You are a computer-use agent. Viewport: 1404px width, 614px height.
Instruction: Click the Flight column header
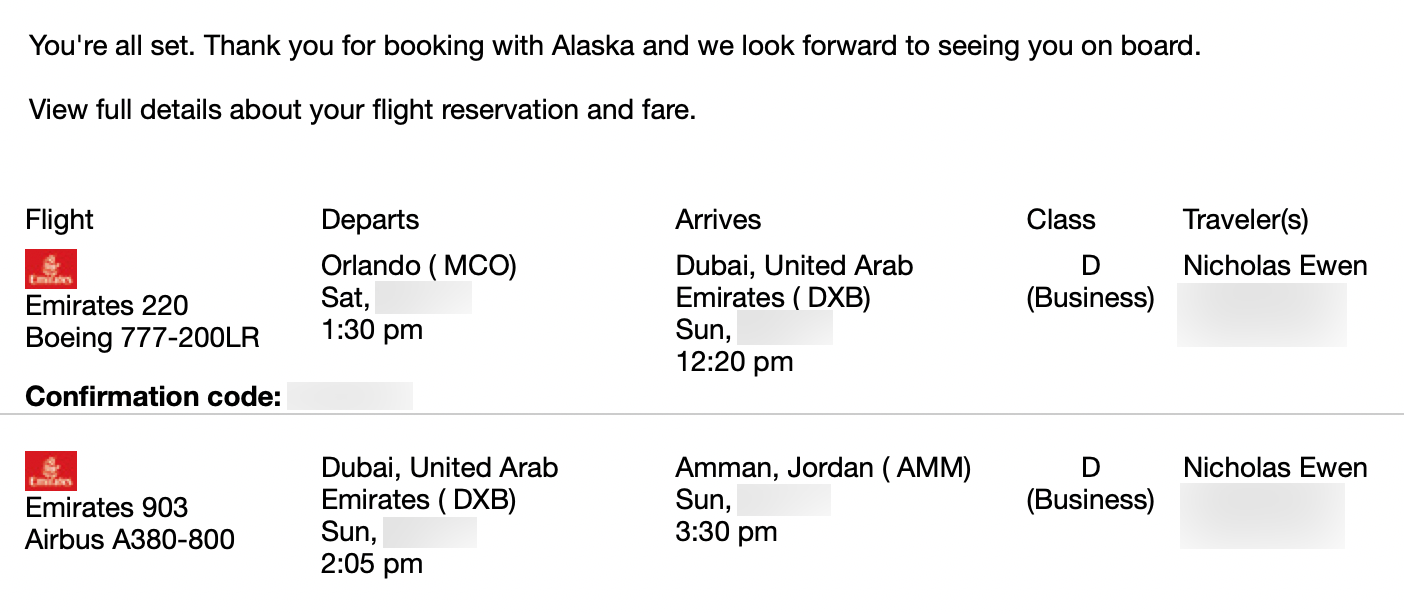pos(60,220)
